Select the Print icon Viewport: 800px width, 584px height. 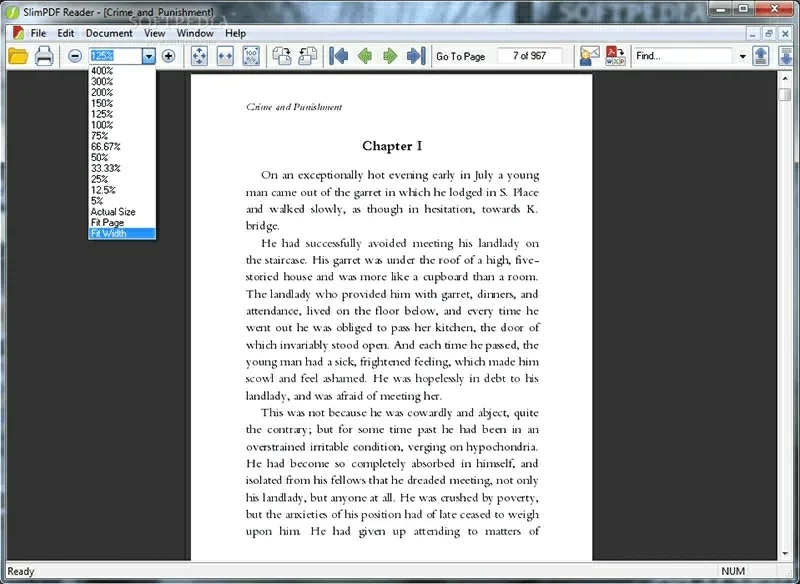coord(44,56)
